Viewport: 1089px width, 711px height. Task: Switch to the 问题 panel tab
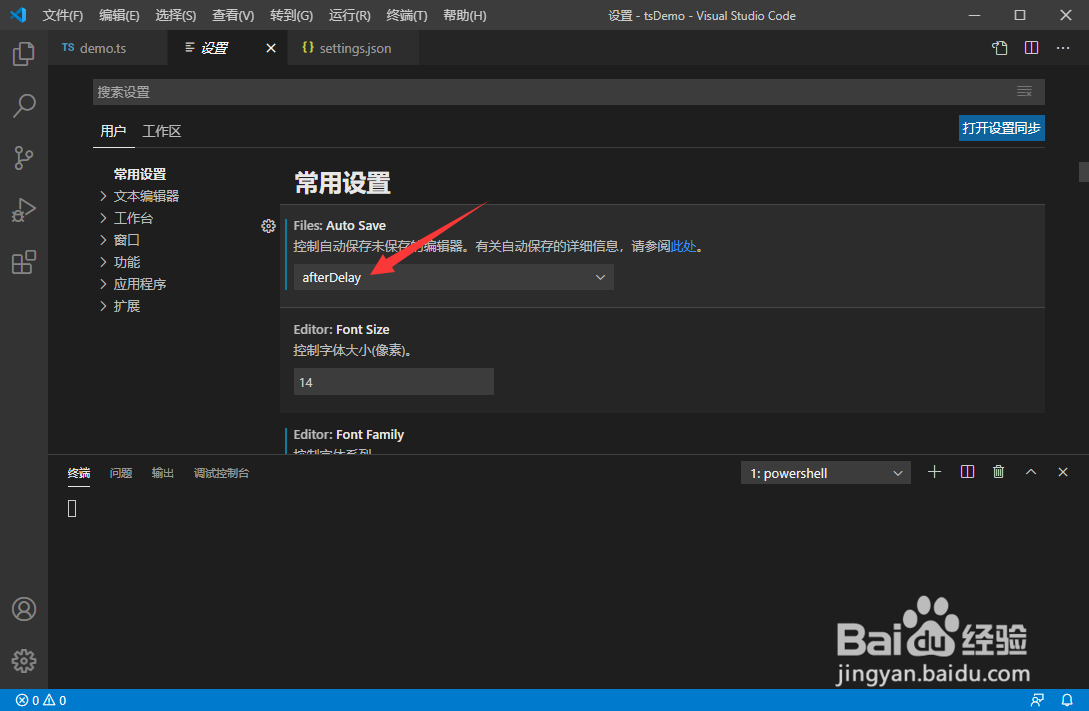point(121,473)
